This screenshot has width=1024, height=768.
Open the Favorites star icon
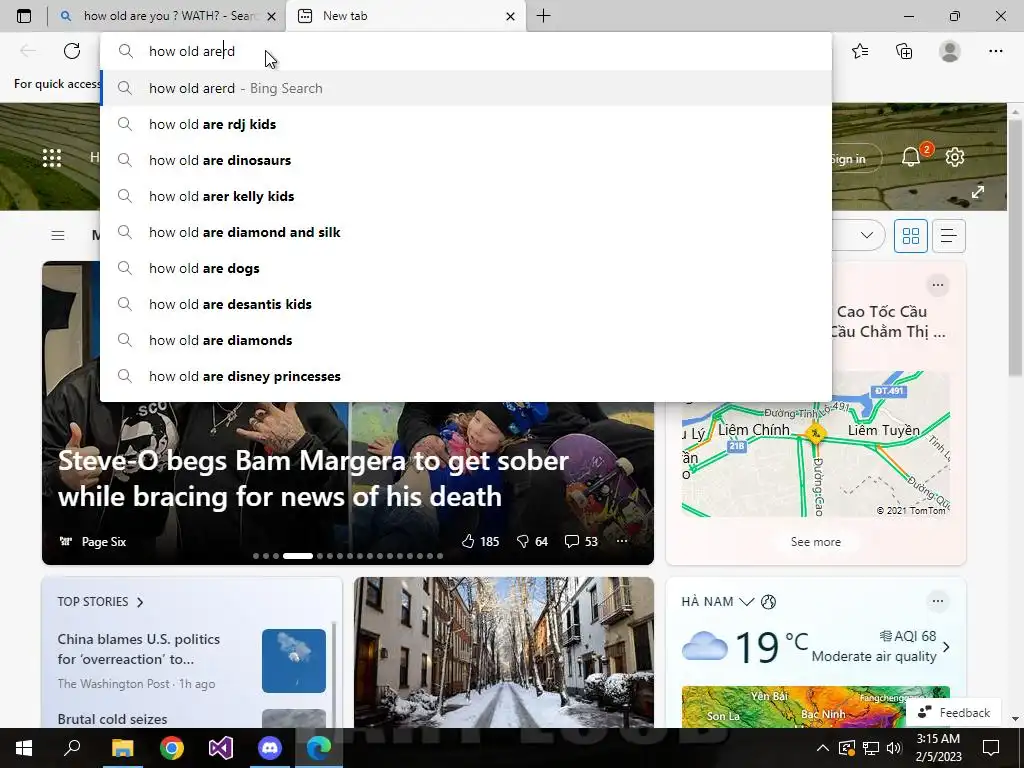click(x=860, y=51)
